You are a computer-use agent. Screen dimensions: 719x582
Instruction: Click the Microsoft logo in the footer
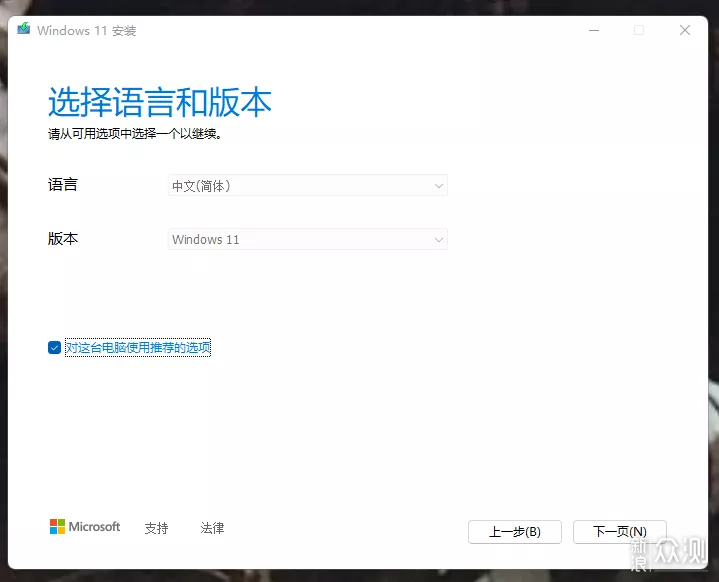tap(85, 527)
